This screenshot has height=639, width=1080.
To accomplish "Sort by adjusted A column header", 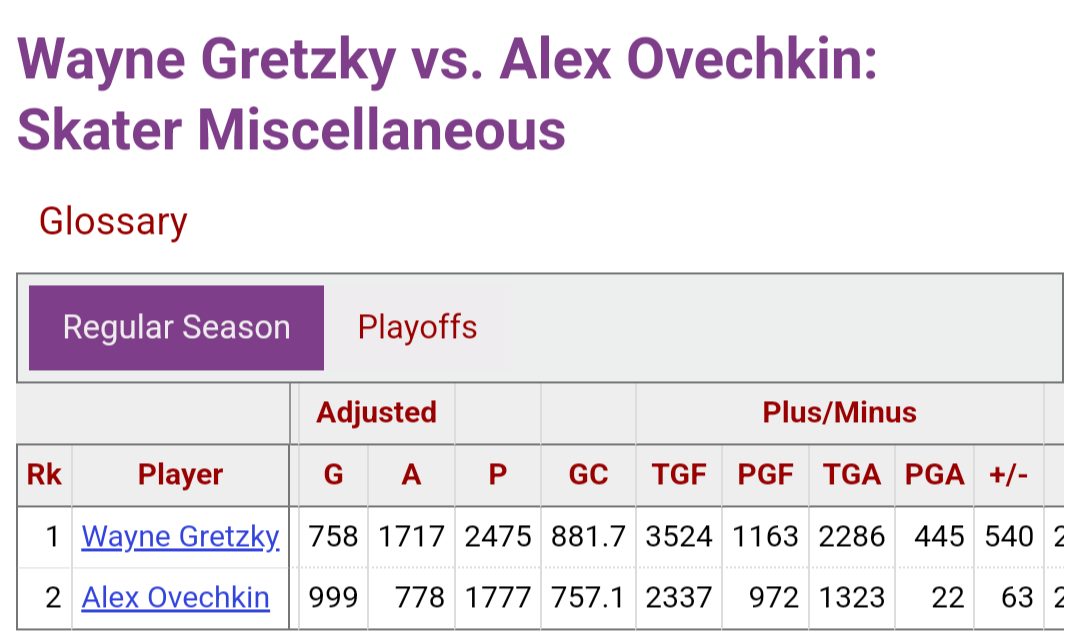I will [411, 475].
